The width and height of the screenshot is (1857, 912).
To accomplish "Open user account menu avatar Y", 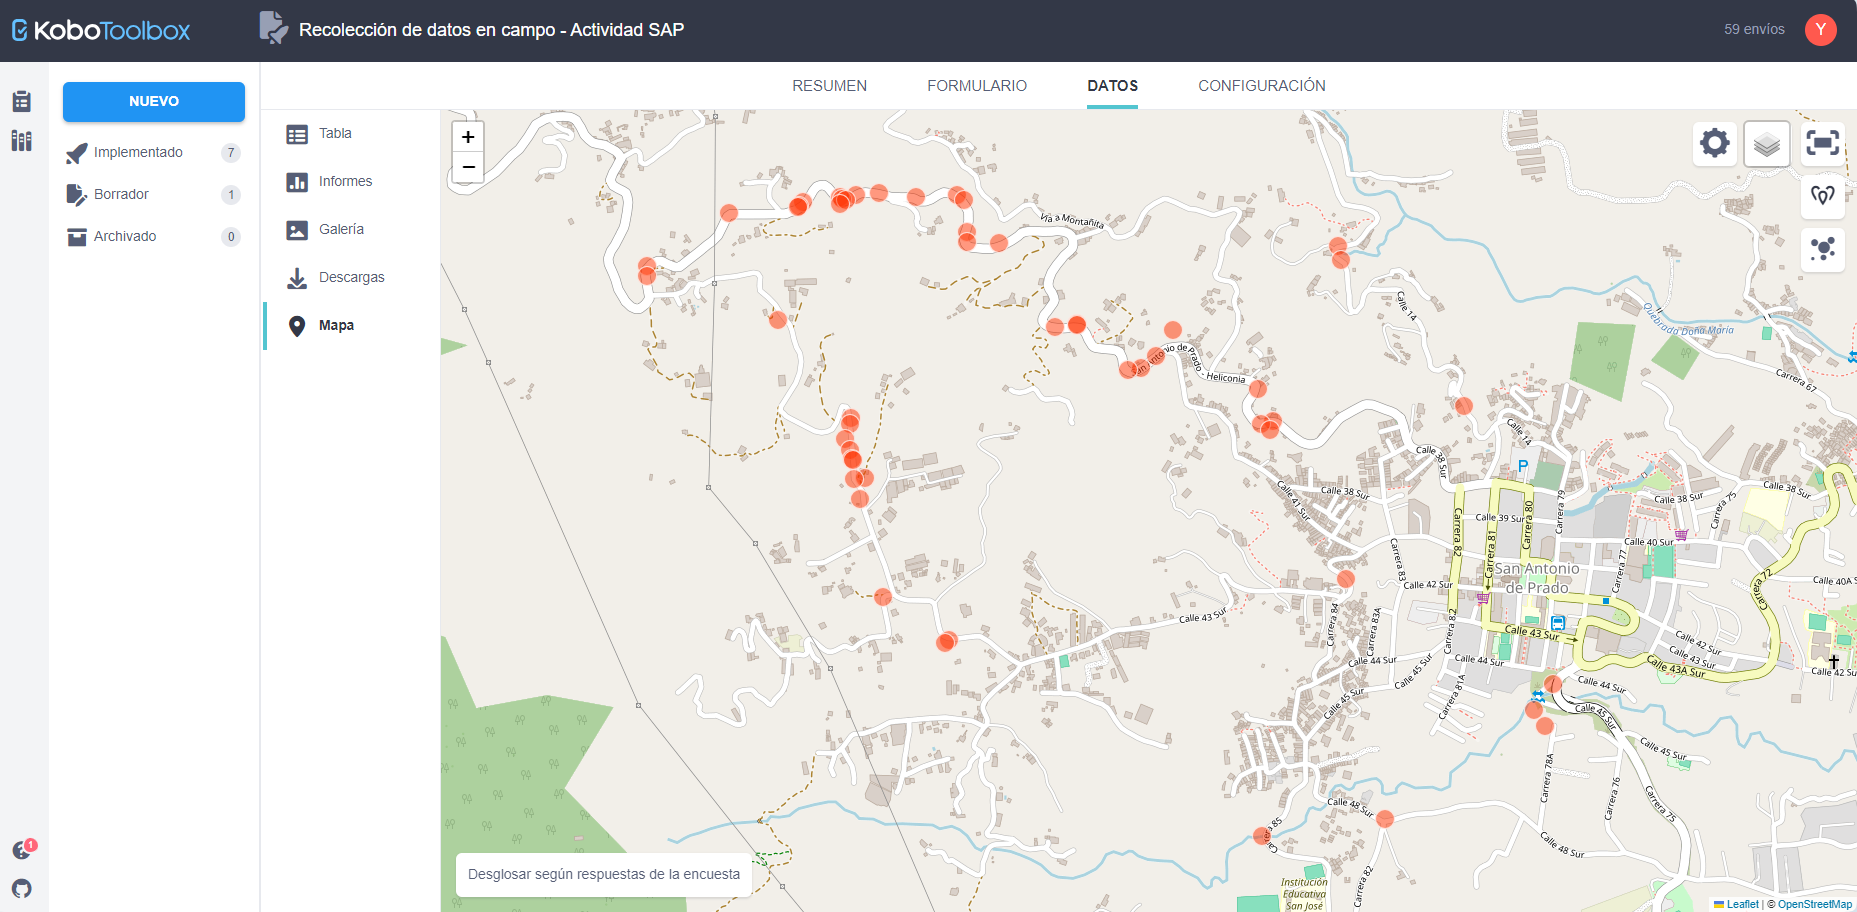I will click(x=1820, y=30).
